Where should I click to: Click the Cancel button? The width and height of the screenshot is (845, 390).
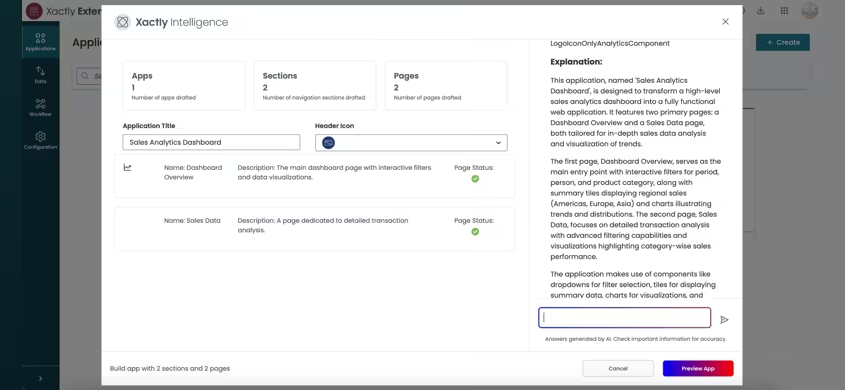618,368
